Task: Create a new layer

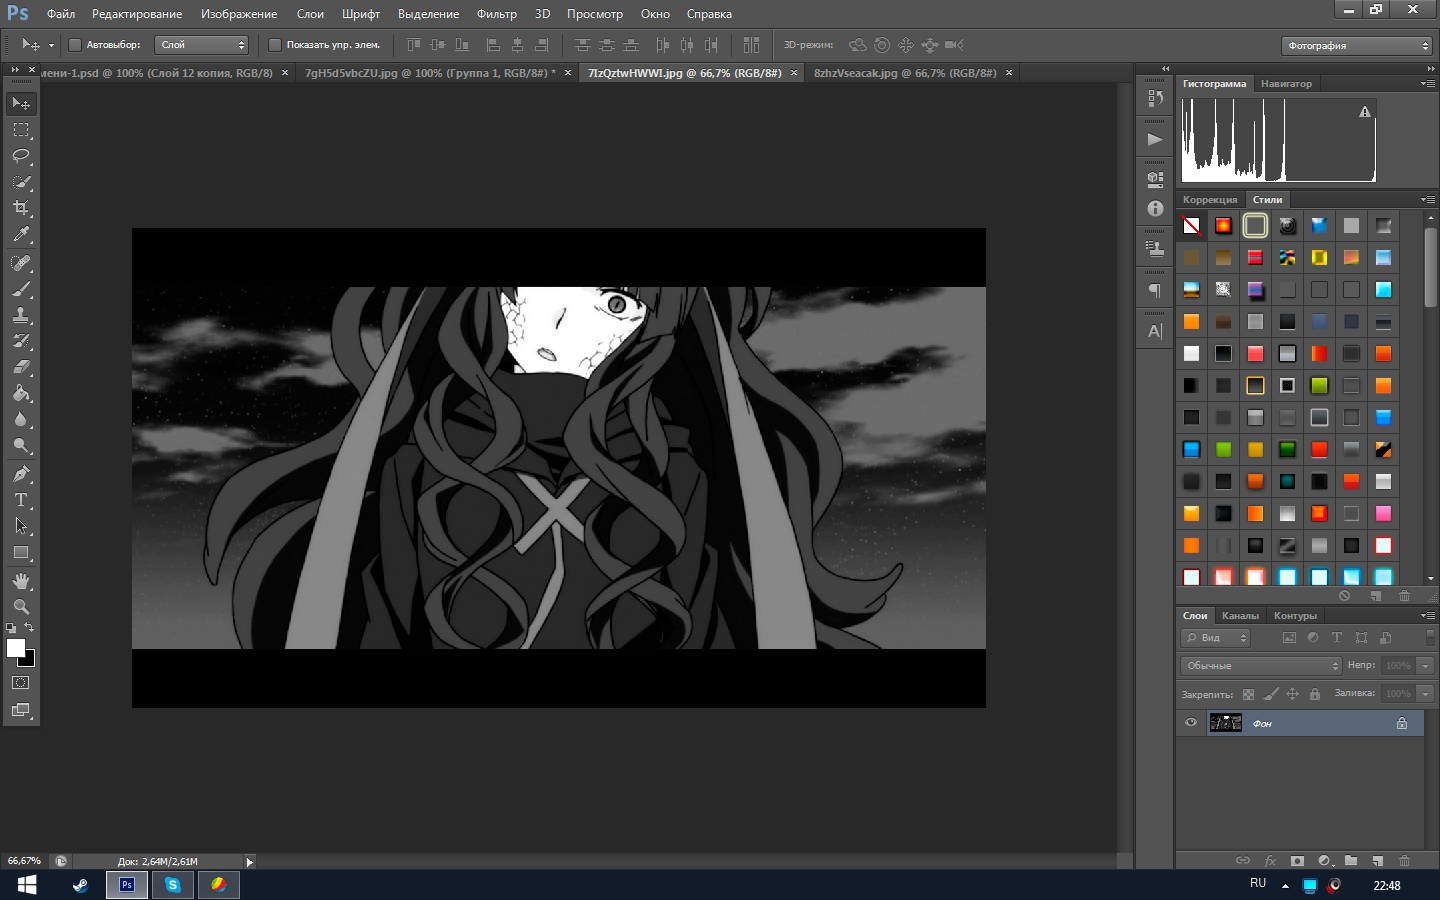Action: click(x=1377, y=861)
